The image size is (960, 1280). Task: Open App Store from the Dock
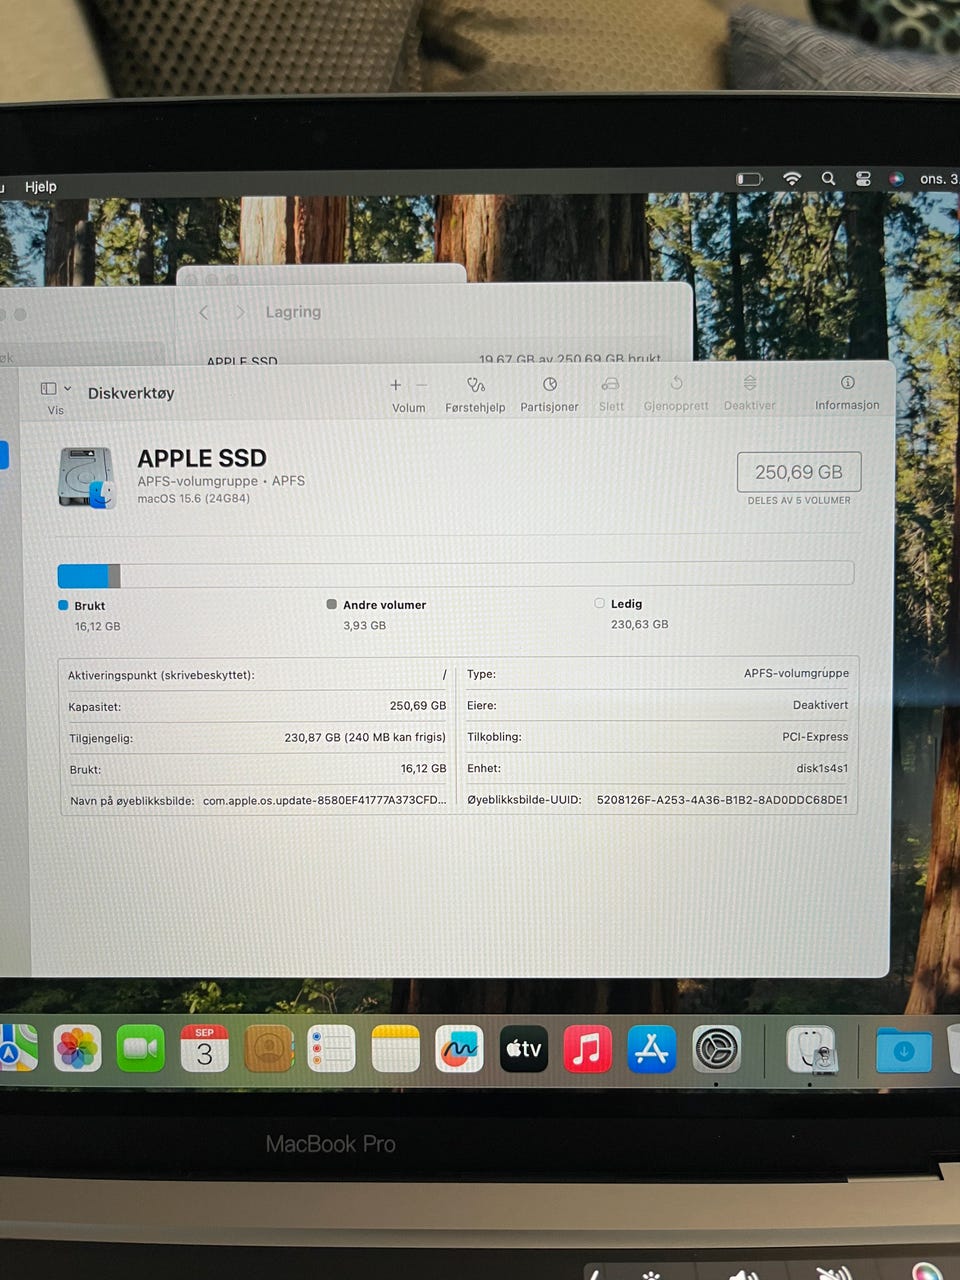[651, 1049]
